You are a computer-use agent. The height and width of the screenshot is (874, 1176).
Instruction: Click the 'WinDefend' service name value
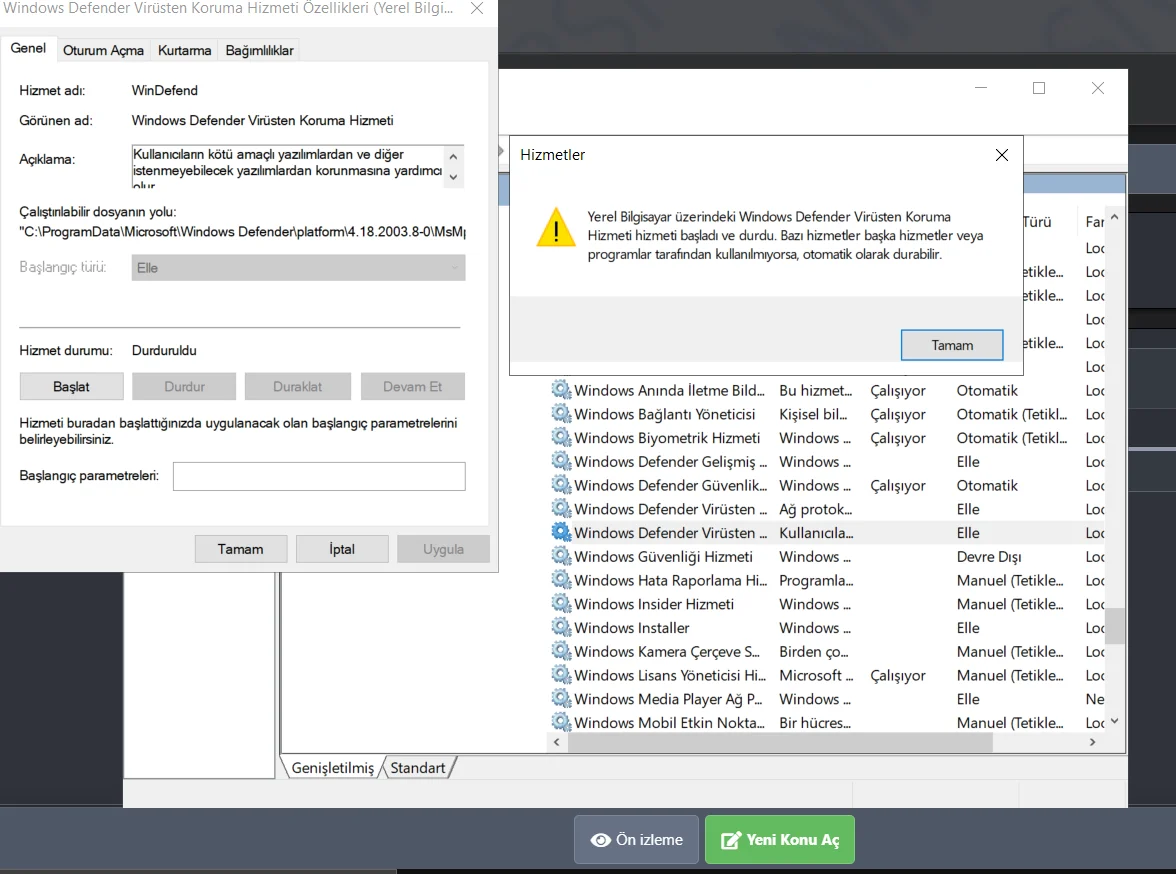point(165,90)
